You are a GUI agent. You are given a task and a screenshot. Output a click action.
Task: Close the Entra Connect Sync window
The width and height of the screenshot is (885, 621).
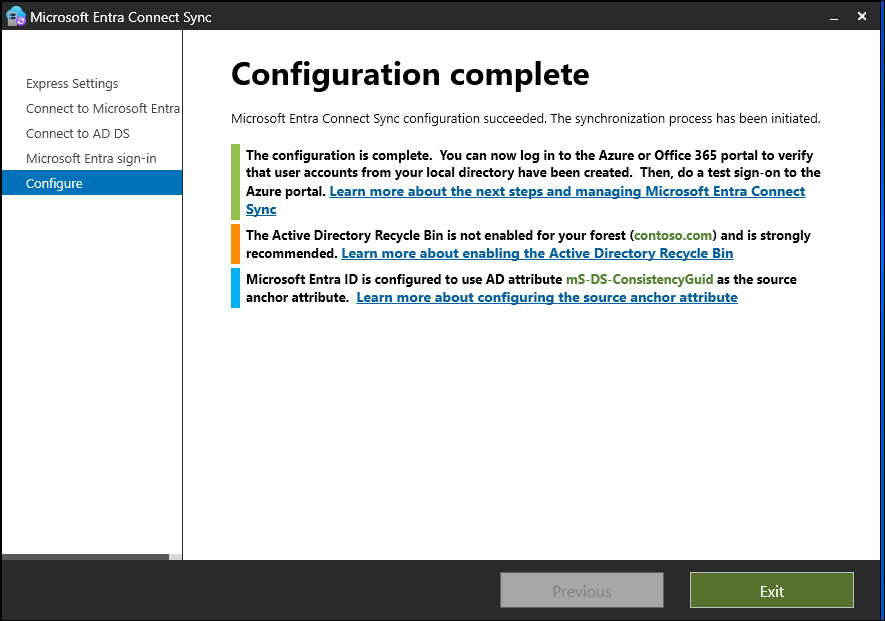point(862,16)
